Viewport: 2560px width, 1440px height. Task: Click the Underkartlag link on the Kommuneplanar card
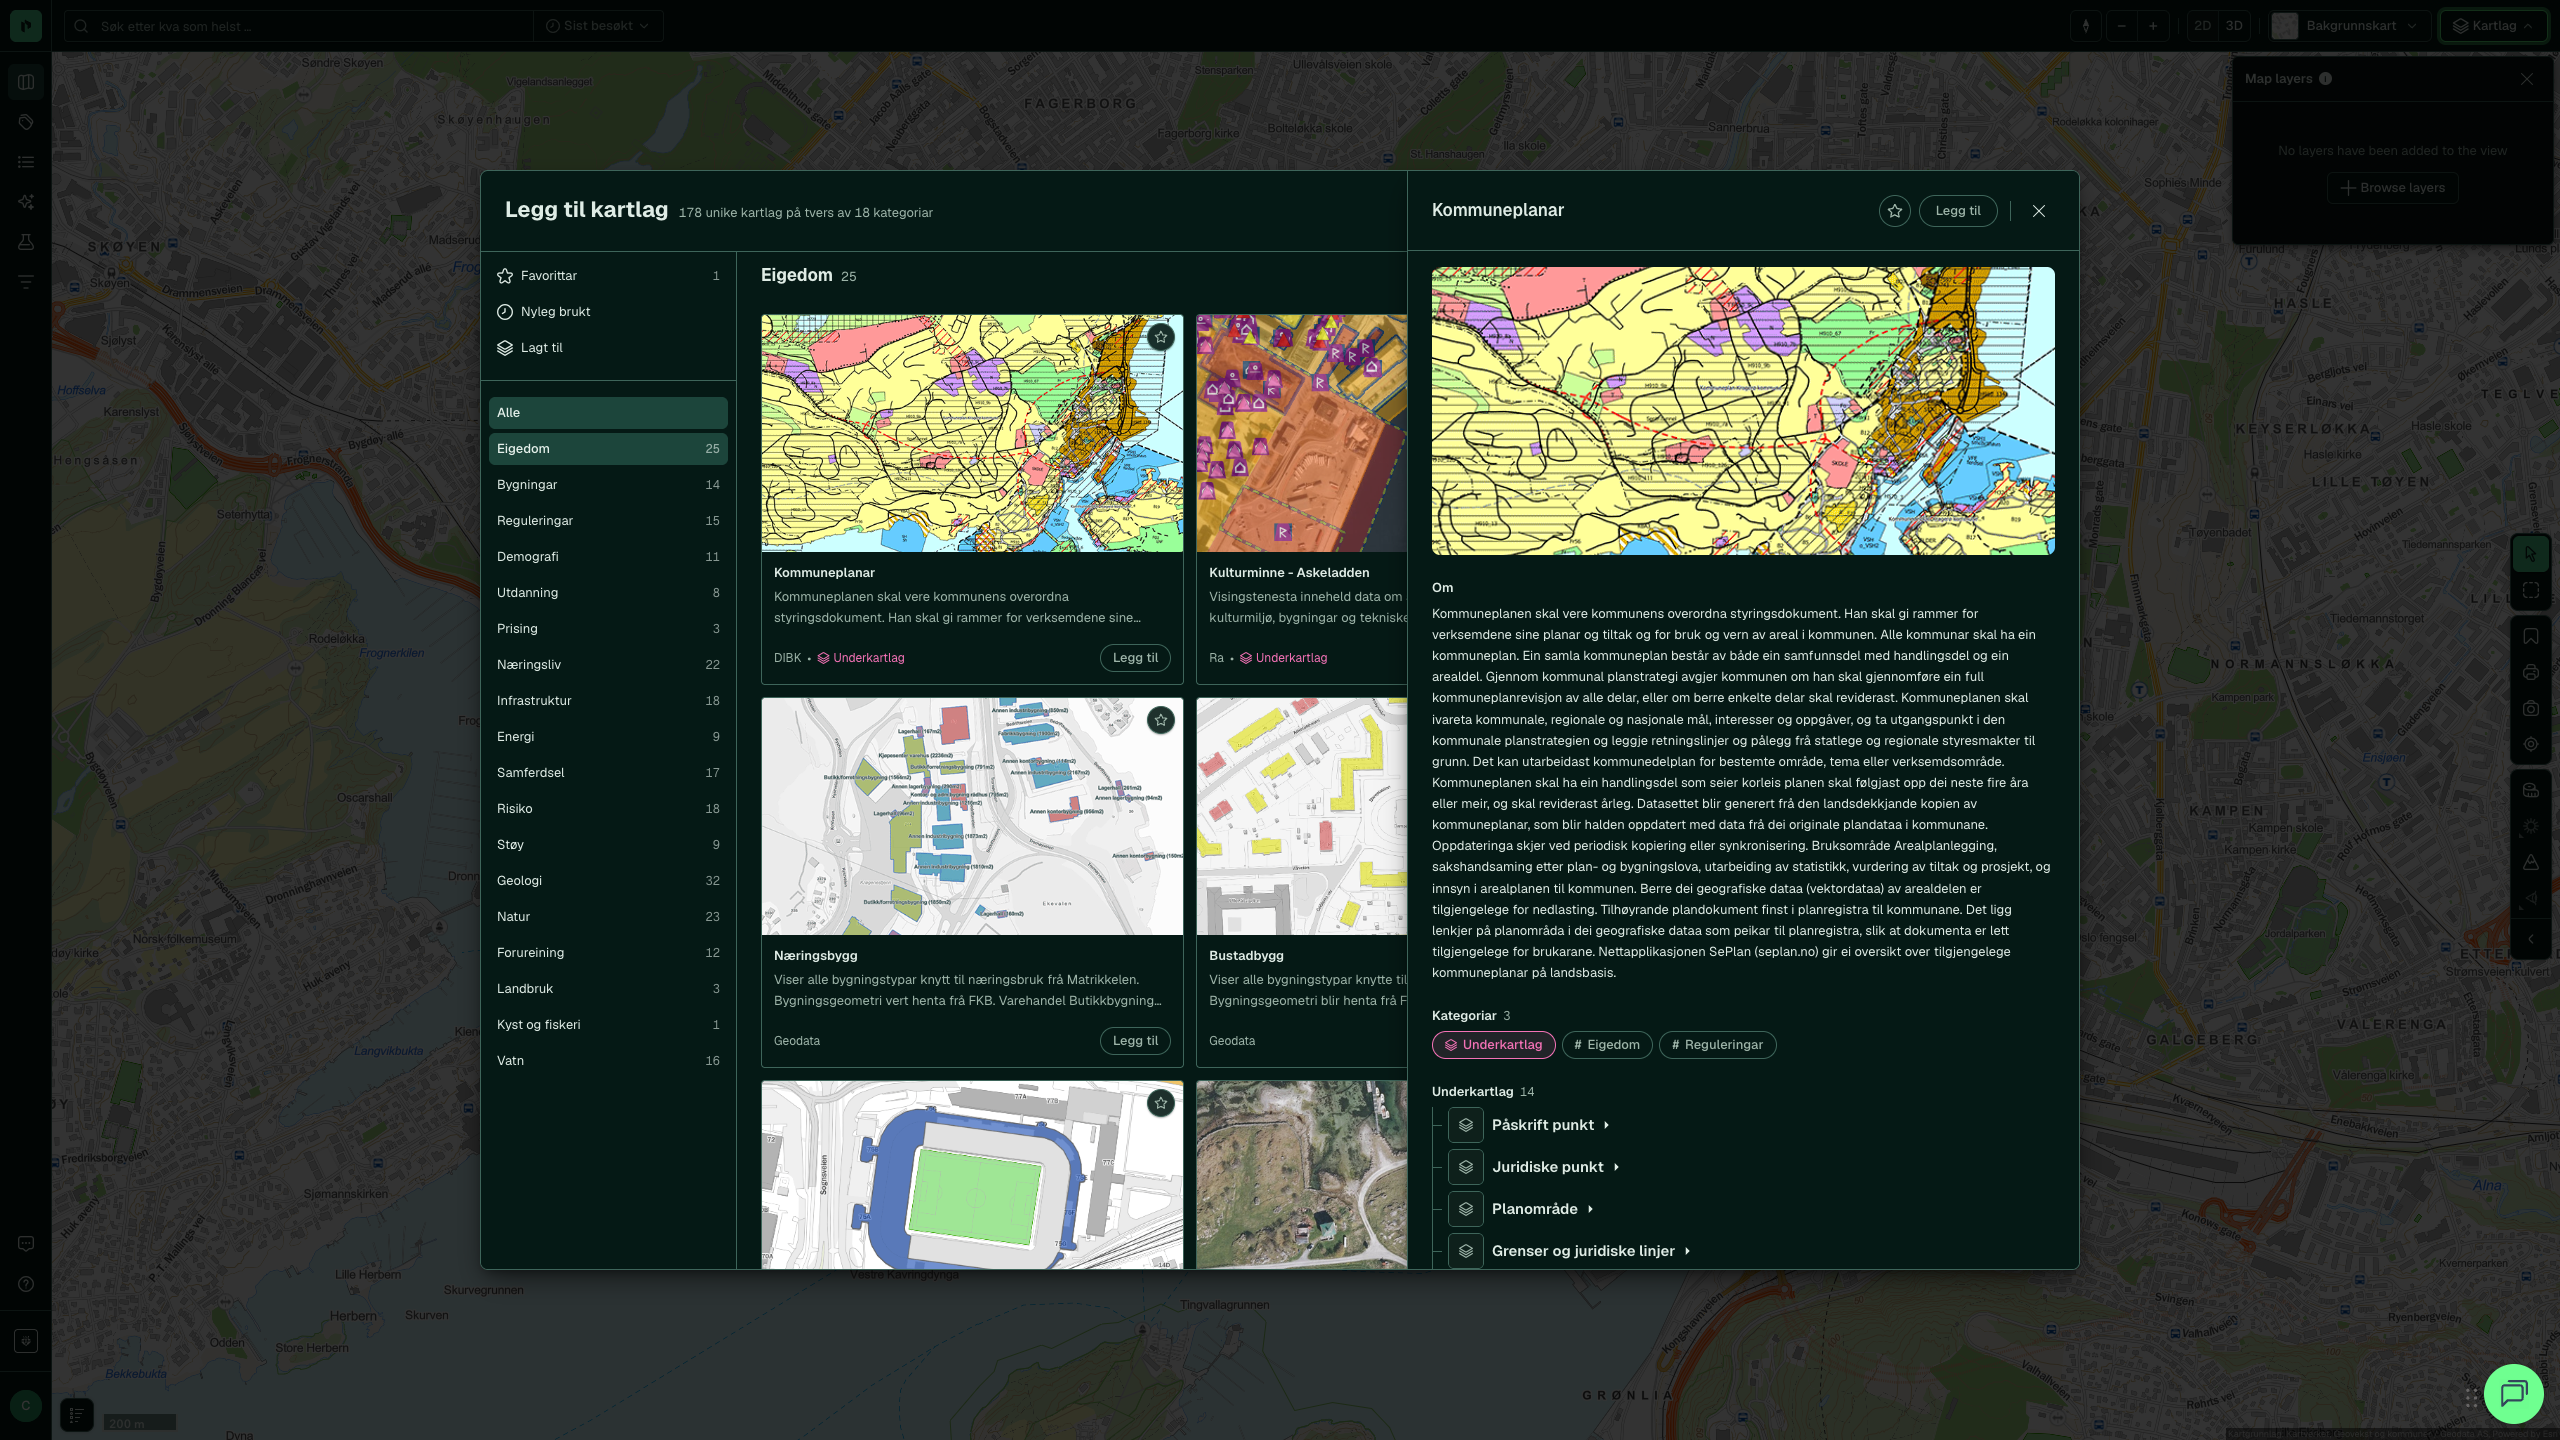point(861,658)
